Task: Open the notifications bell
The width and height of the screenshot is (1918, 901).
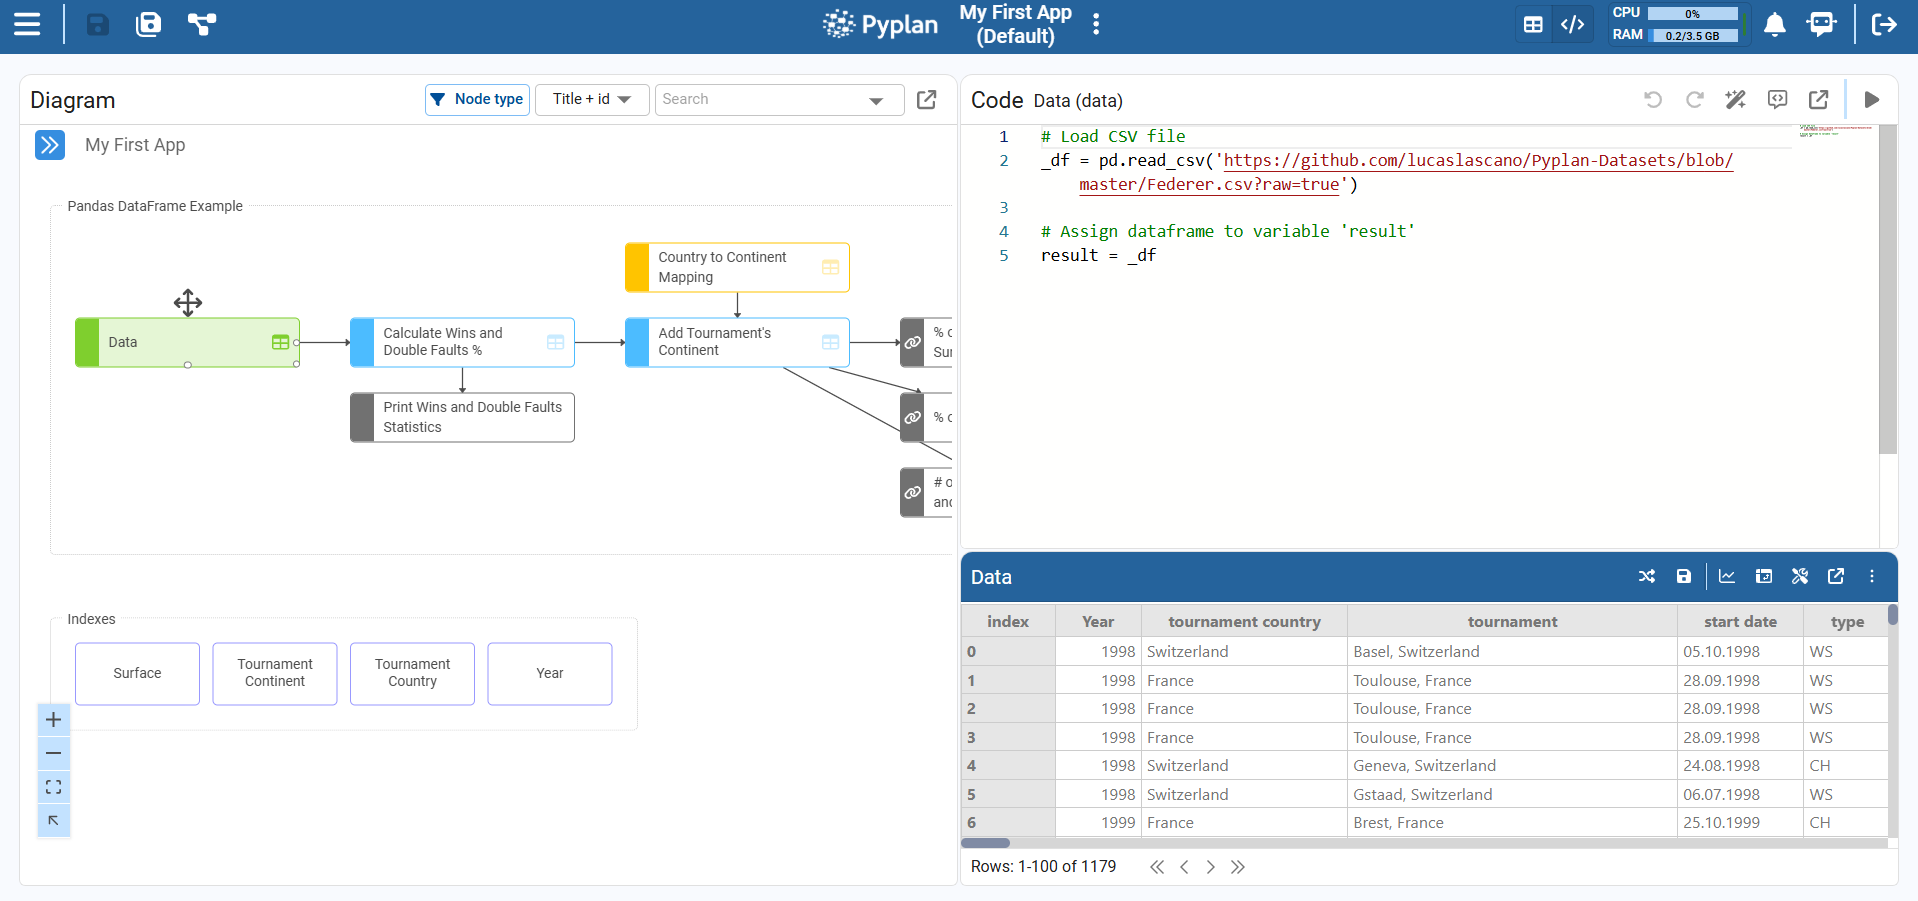Action: point(1775,24)
